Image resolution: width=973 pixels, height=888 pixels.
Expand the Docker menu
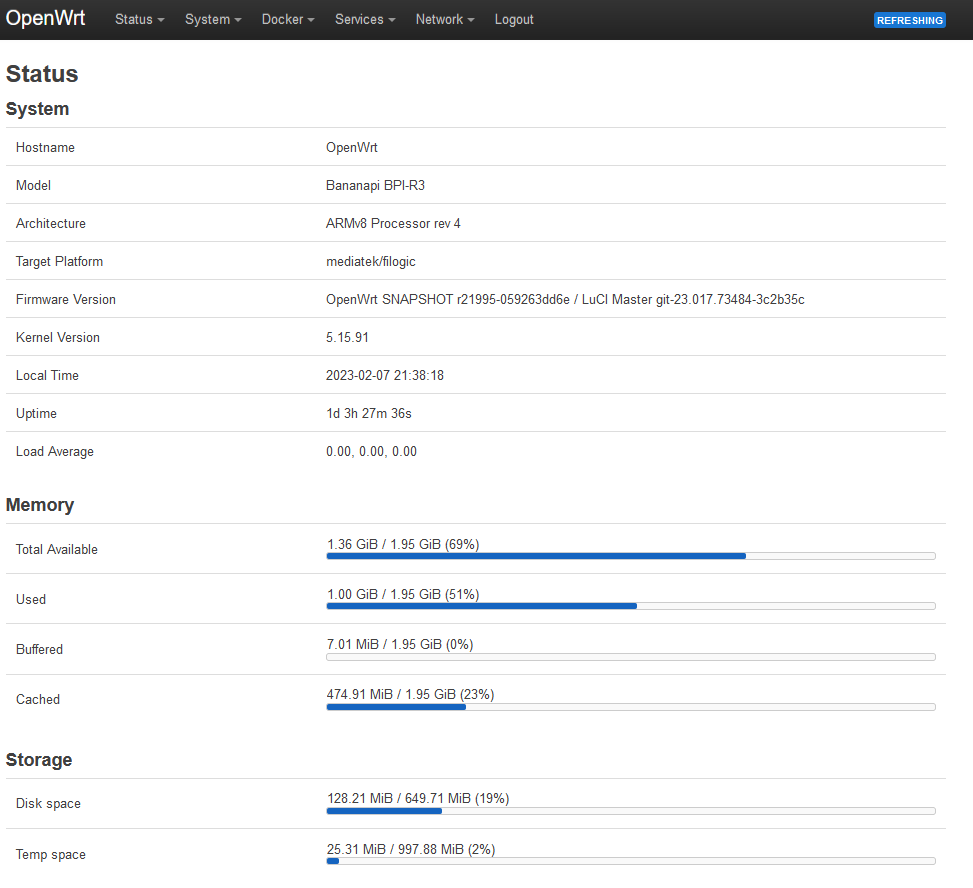coord(288,19)
